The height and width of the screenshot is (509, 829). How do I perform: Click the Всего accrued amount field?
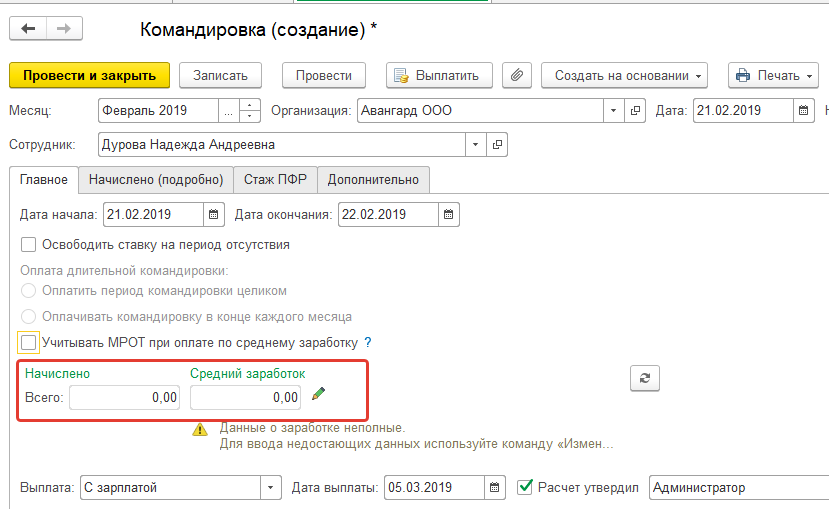click(x=124, y=397)
